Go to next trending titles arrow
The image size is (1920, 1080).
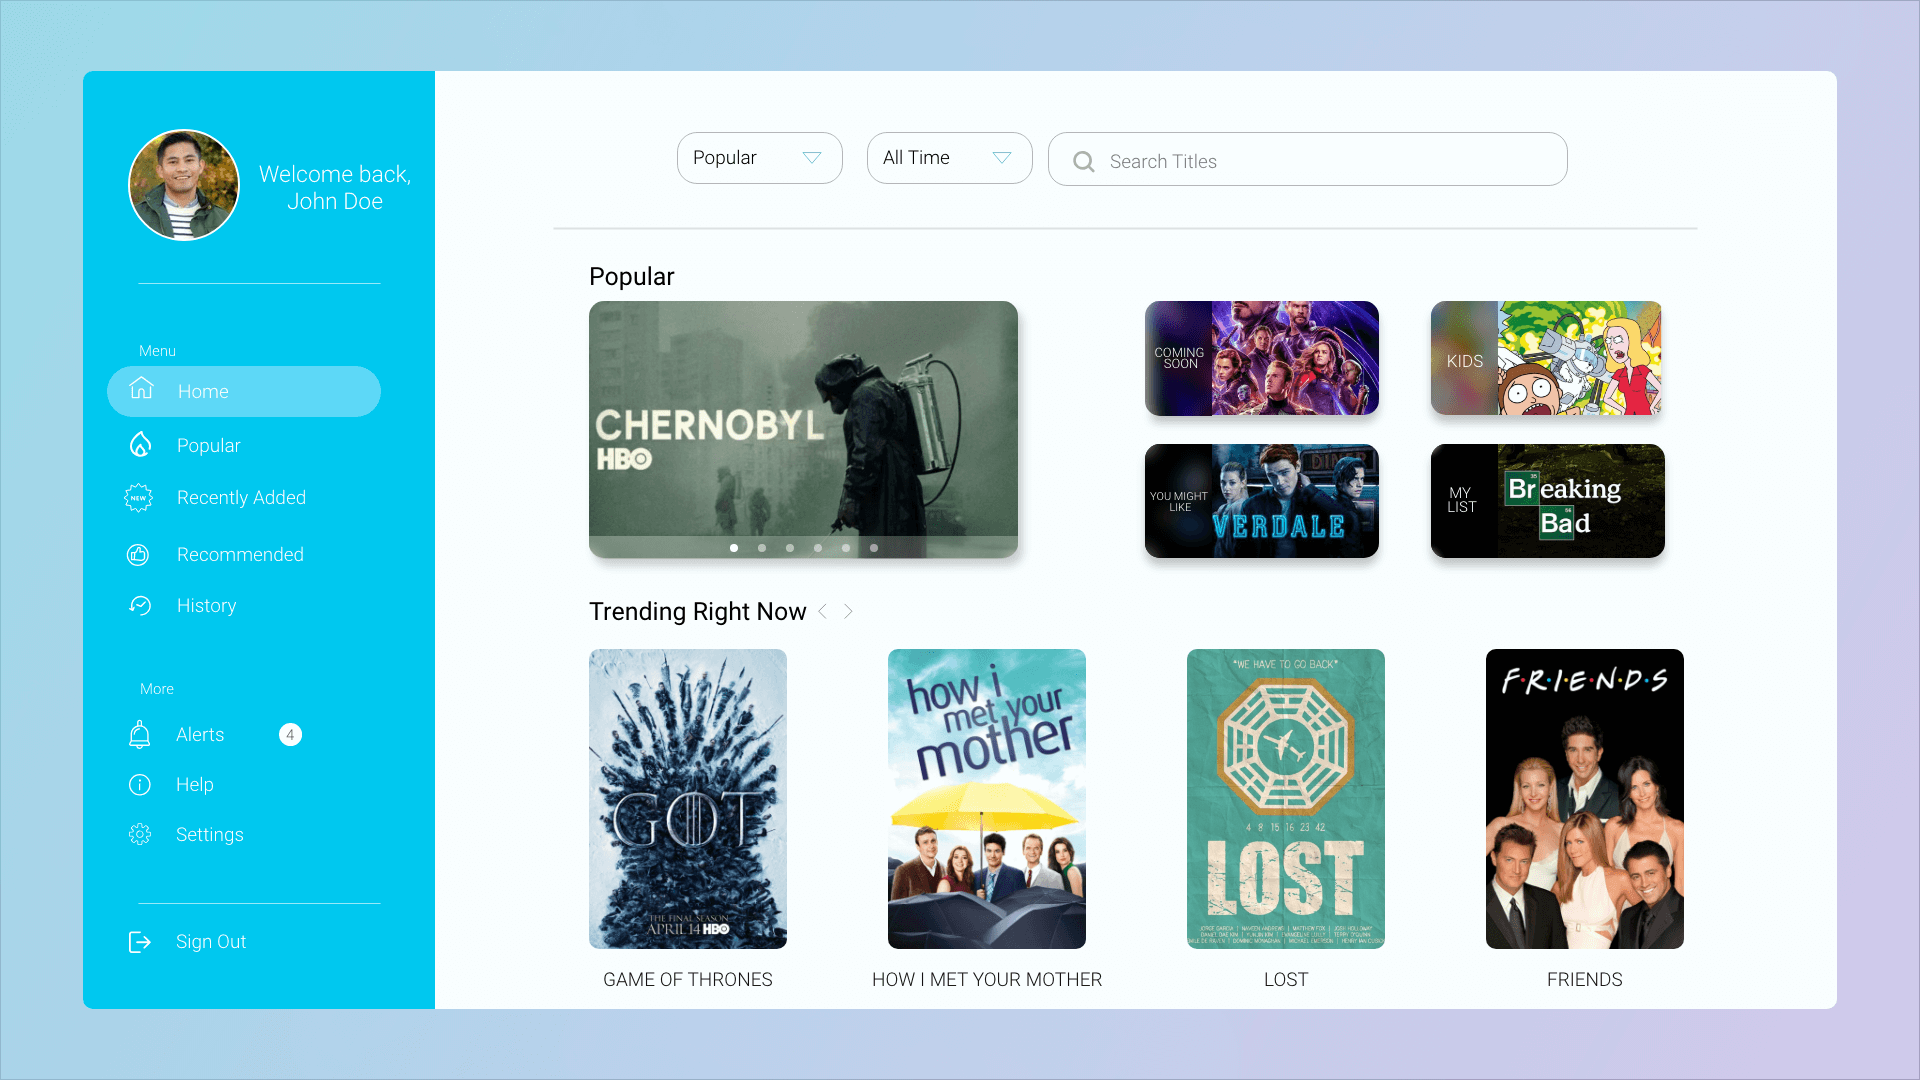[848, 611]
